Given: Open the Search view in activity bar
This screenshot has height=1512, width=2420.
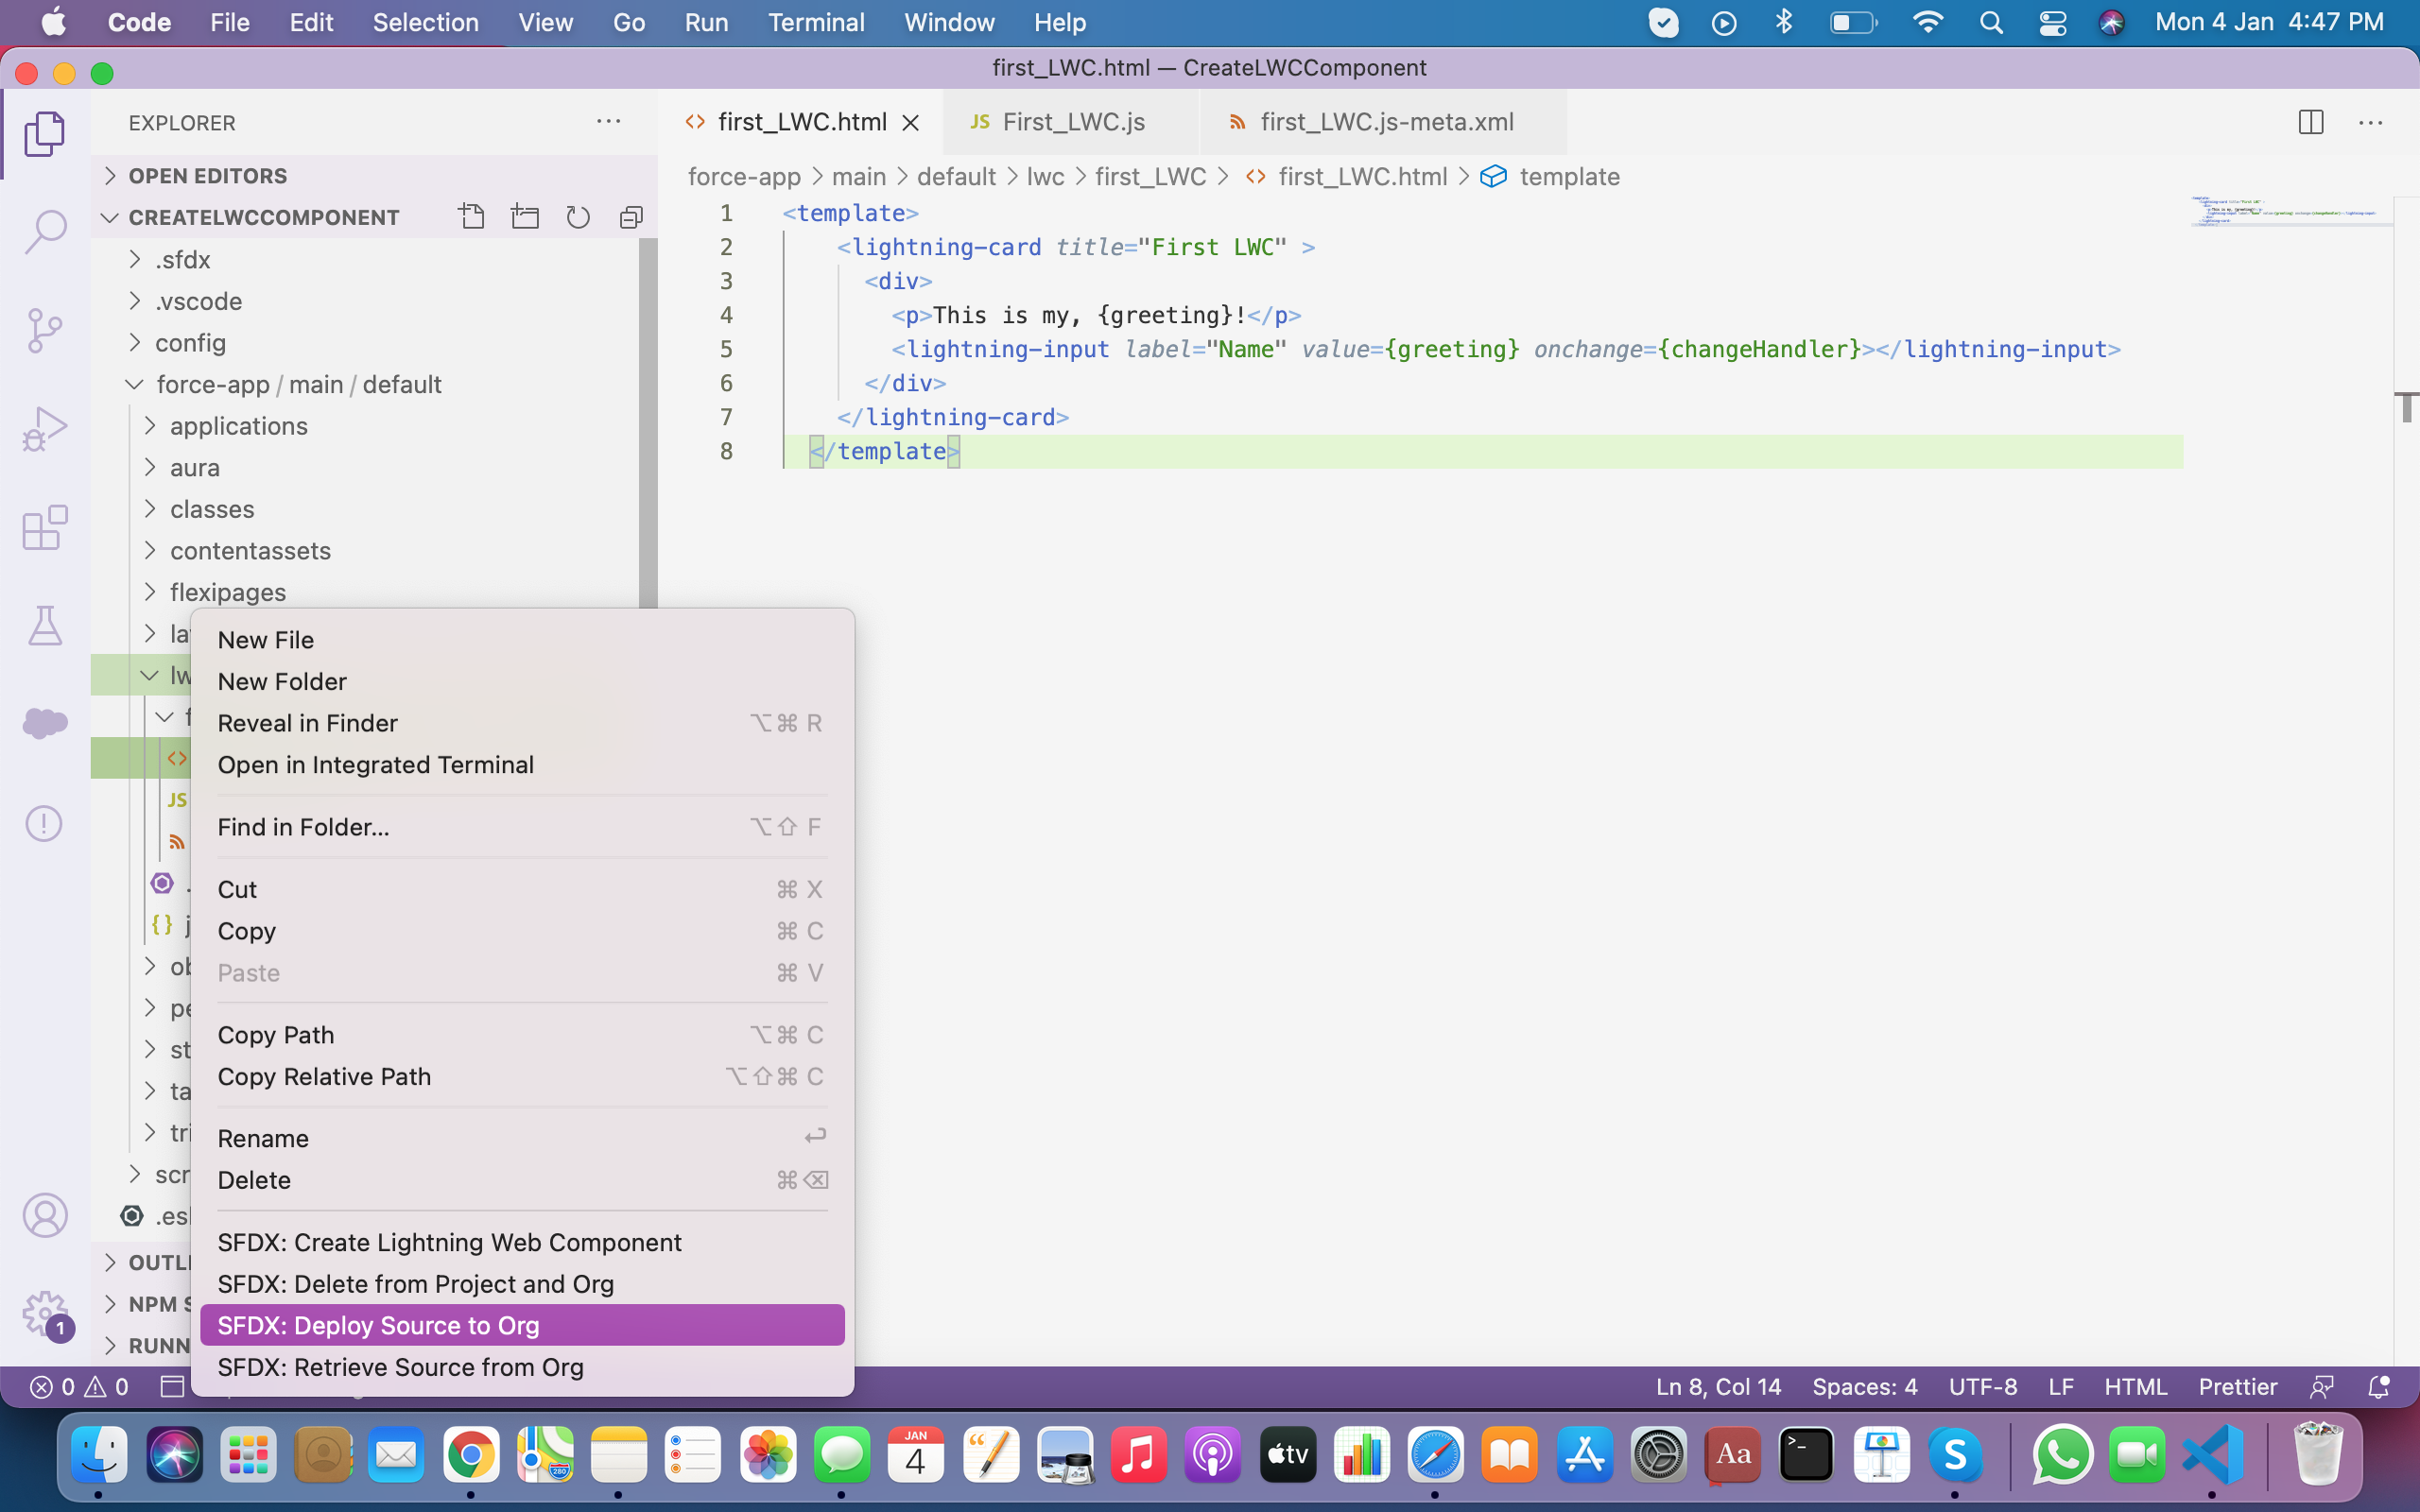Looking at the screenshot, I should click(44, 231).
